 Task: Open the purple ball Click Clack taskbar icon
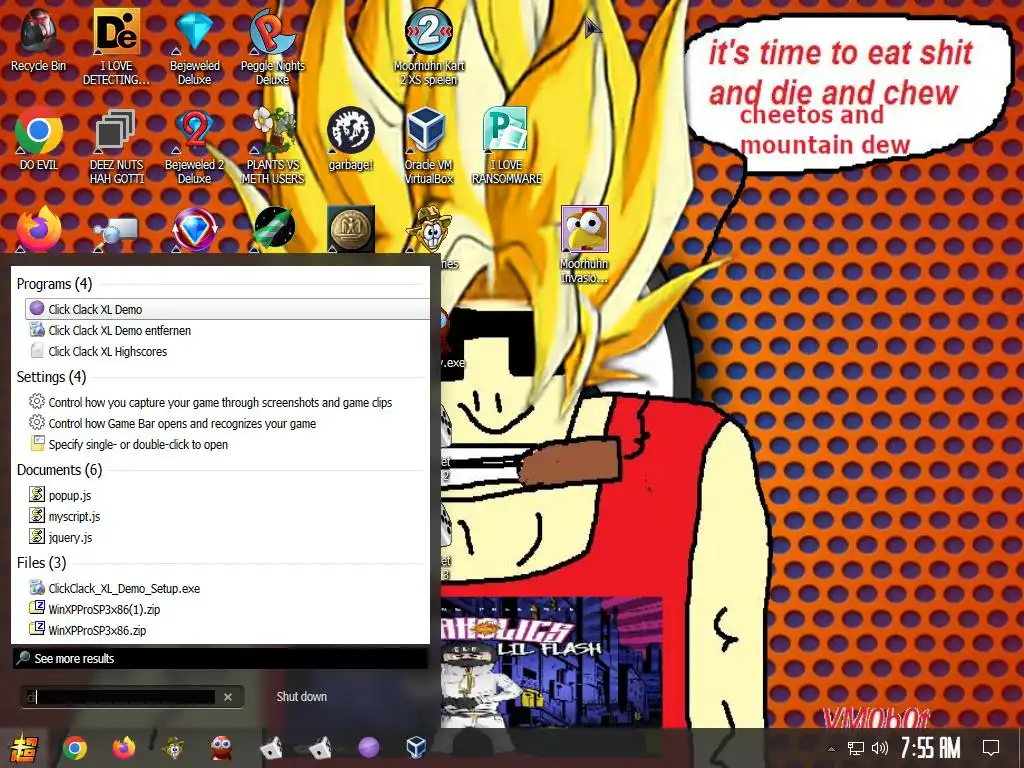[368, 747]
